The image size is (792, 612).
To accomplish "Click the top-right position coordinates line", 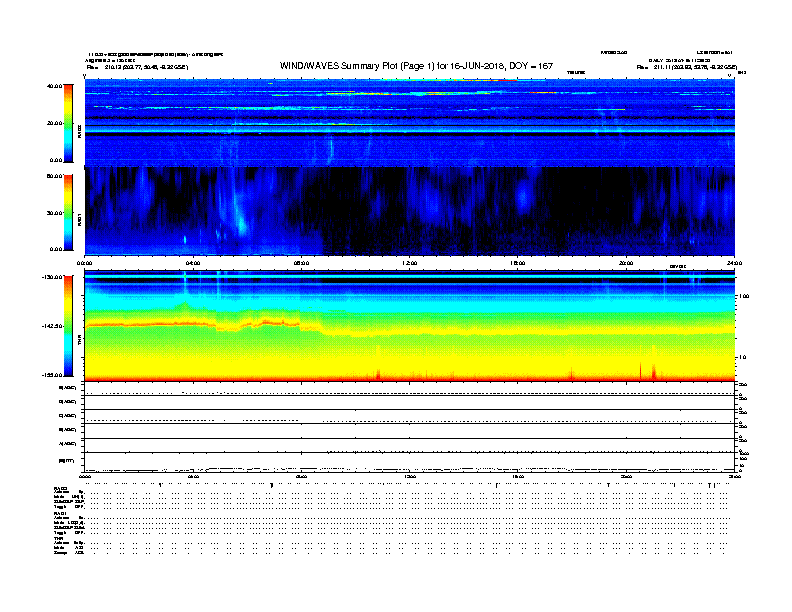I will (687, 67).
